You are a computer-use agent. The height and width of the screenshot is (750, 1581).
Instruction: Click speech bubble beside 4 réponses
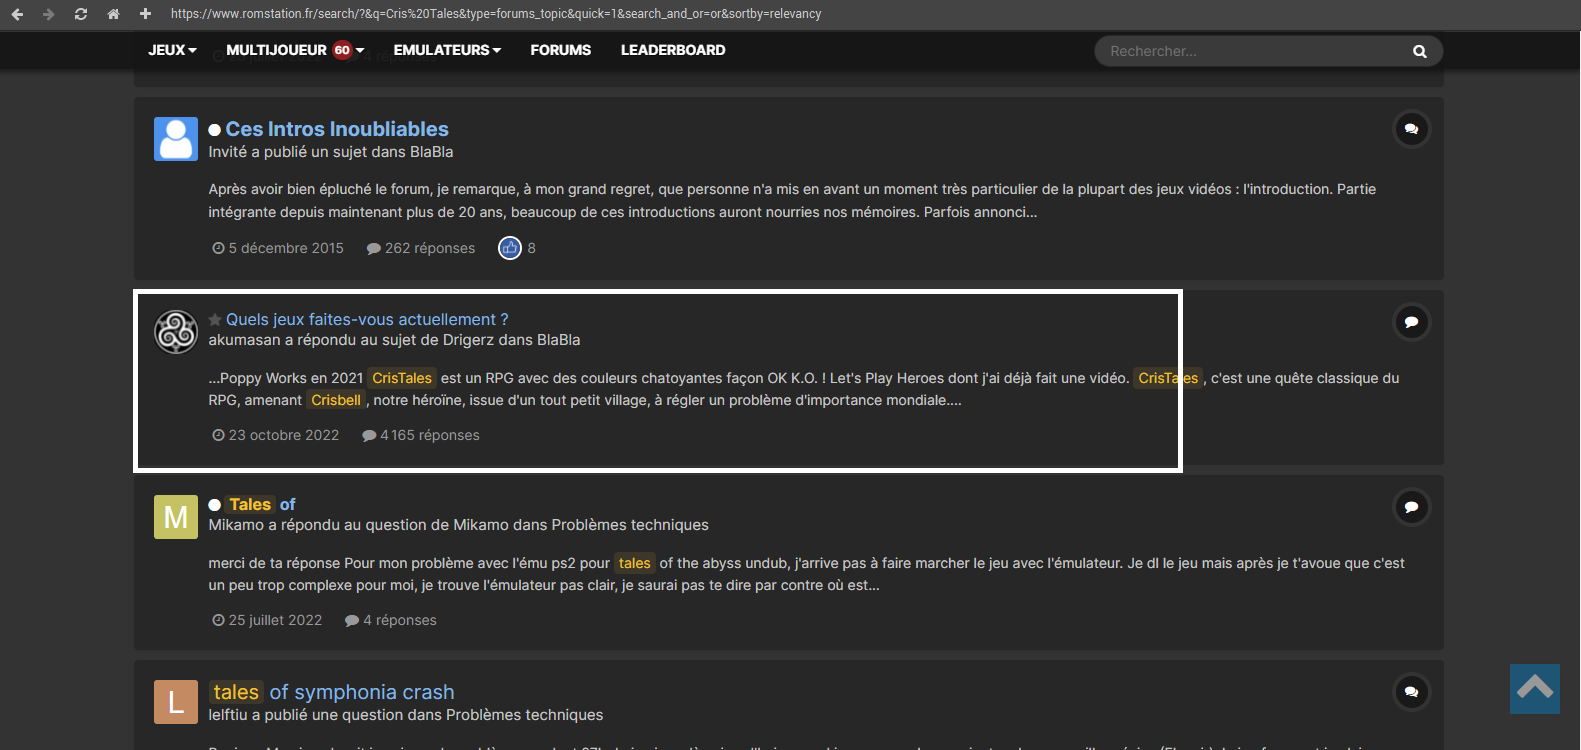352,621
